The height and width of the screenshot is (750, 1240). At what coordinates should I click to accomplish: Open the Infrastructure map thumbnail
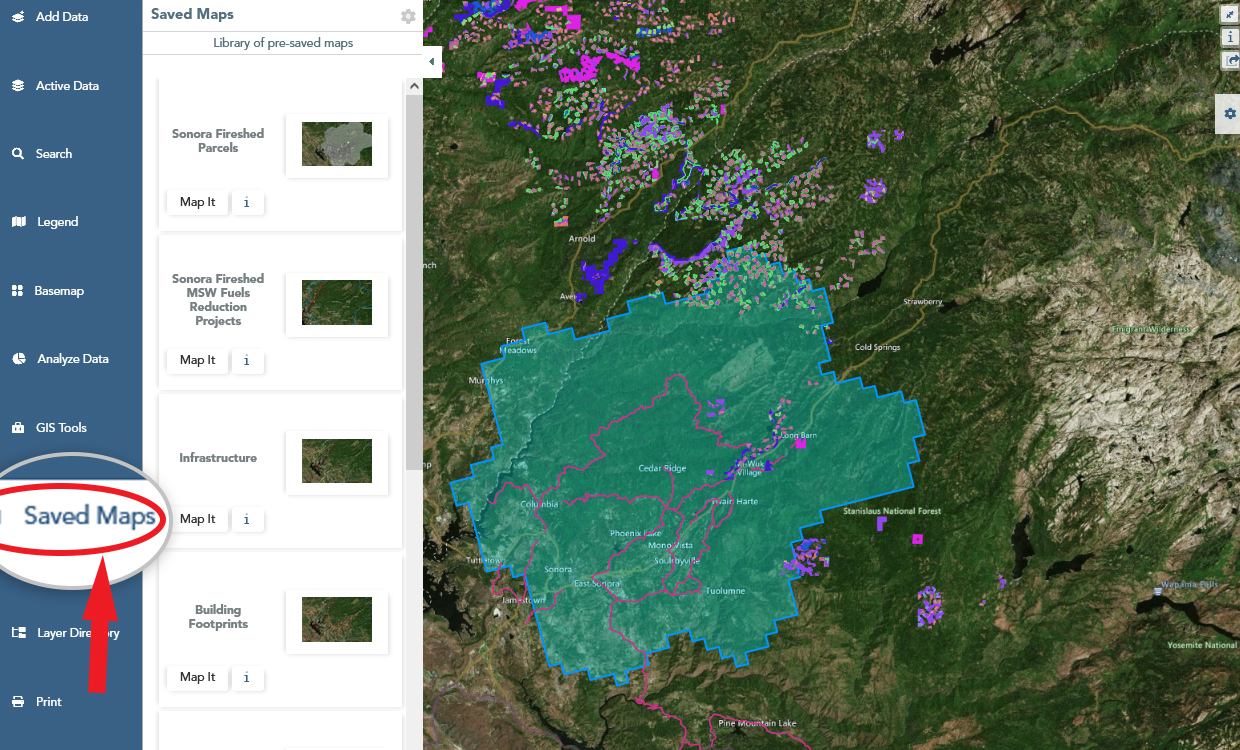337,461
